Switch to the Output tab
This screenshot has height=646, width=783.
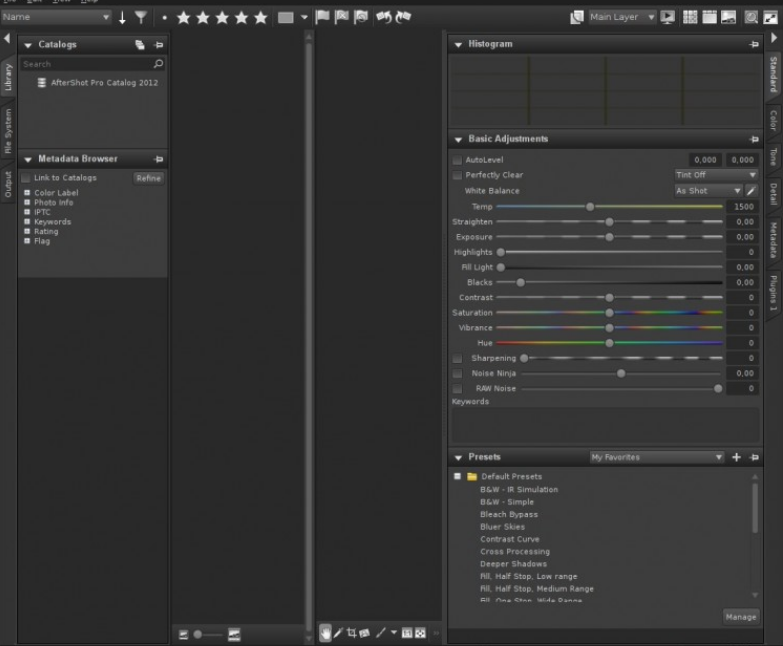point(7,184)
